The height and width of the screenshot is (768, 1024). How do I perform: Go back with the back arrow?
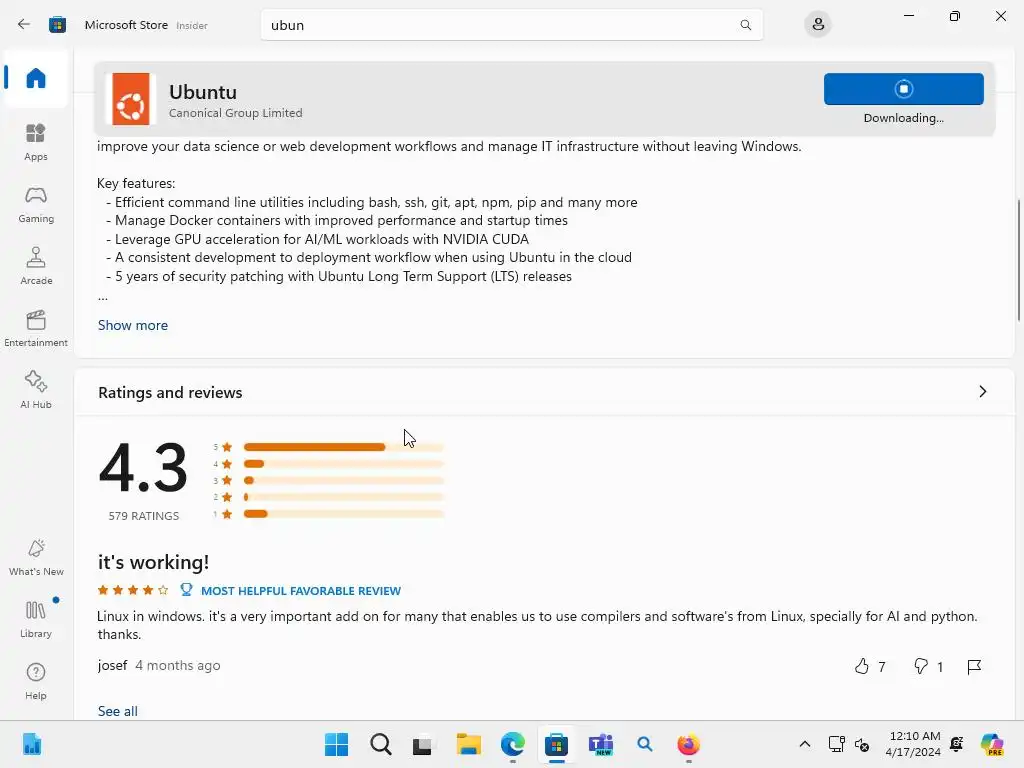pos(24,25)
